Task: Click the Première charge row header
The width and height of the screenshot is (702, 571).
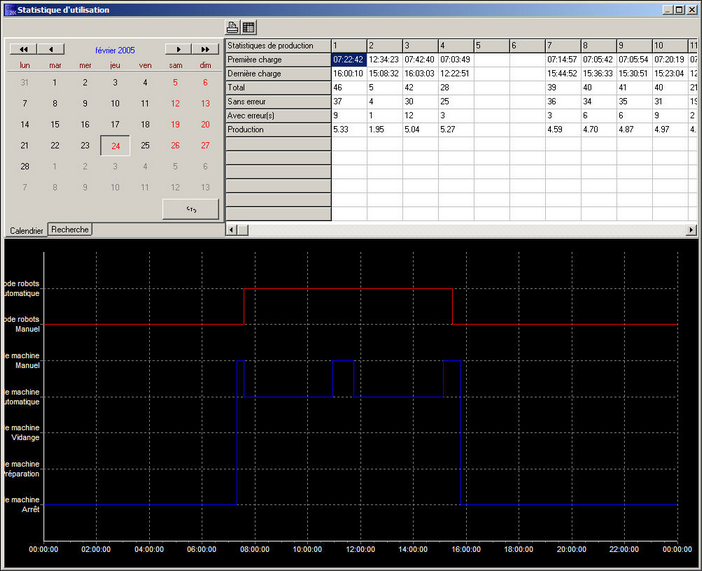Action: (278, 60)
